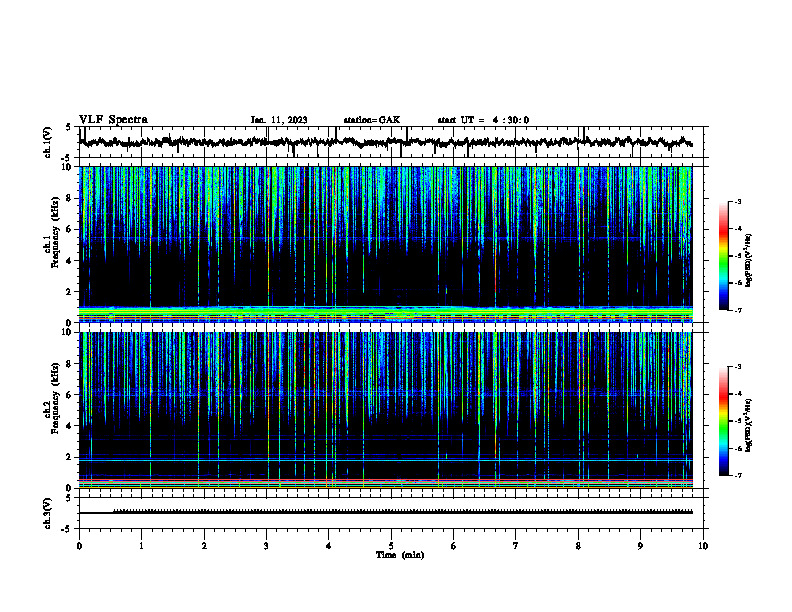Click the Time (min) axis label

tap(400, 555)
